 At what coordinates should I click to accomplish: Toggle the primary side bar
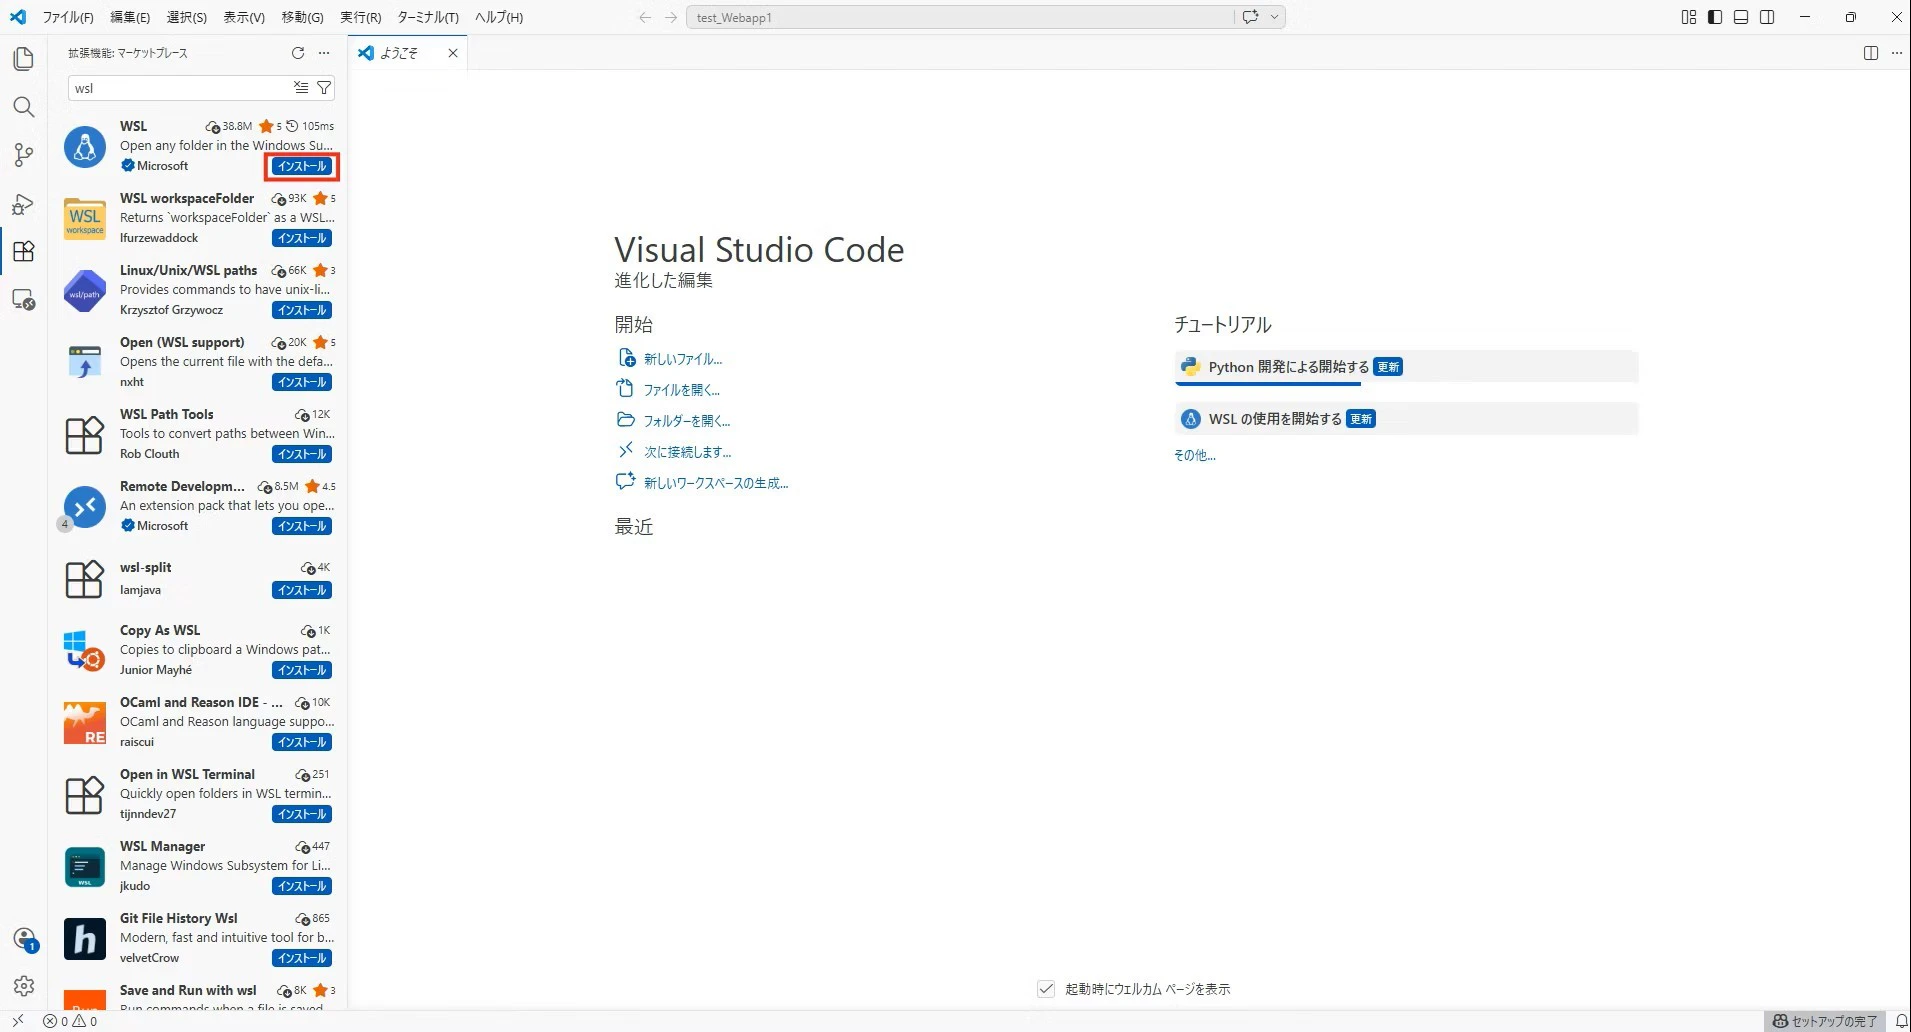(x=1715, y=17)
